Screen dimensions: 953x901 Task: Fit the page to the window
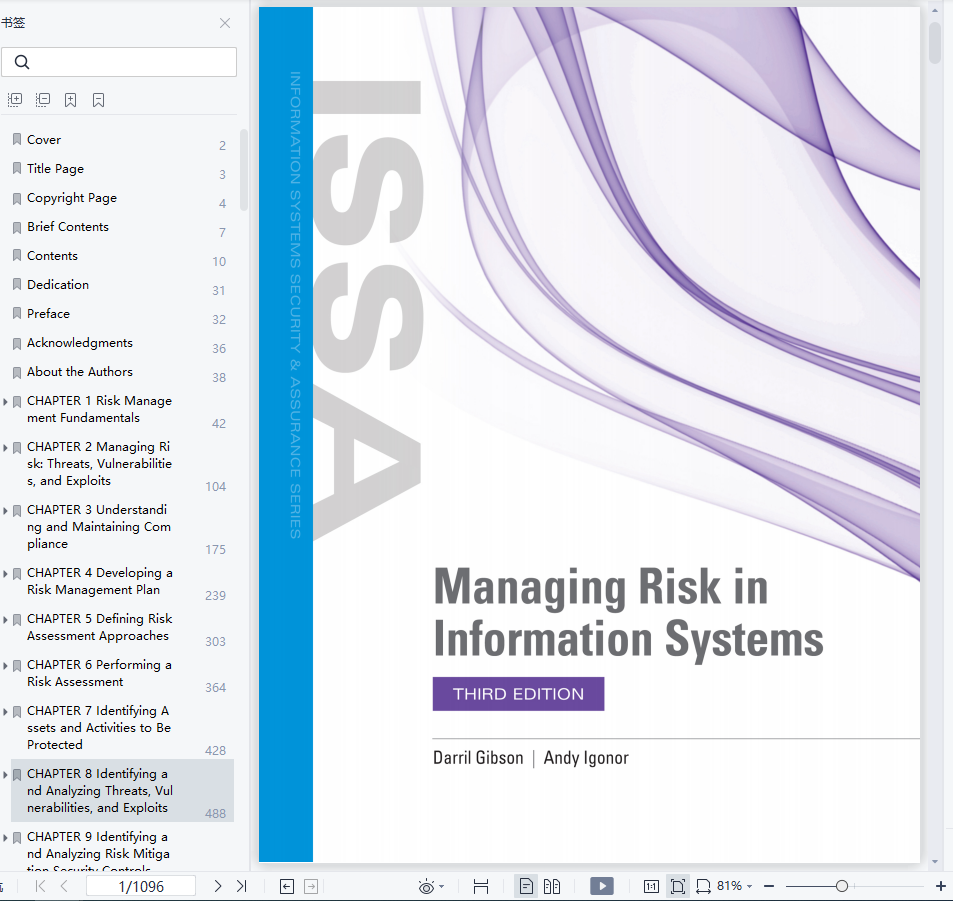click(678, 886)
